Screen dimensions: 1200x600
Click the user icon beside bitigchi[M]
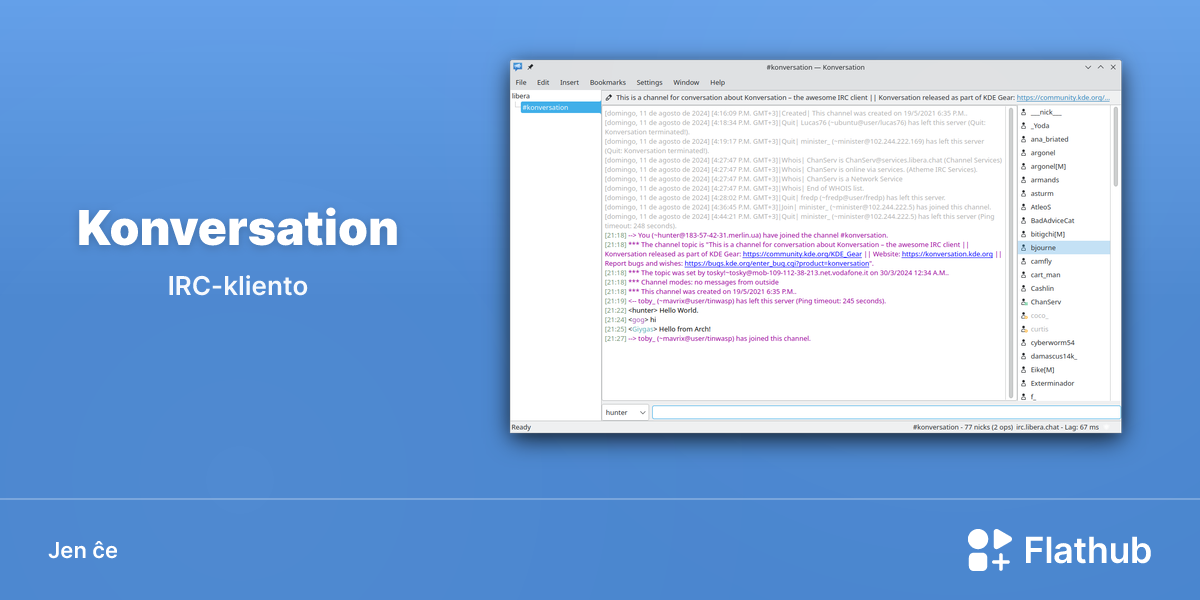(1023, 234)
